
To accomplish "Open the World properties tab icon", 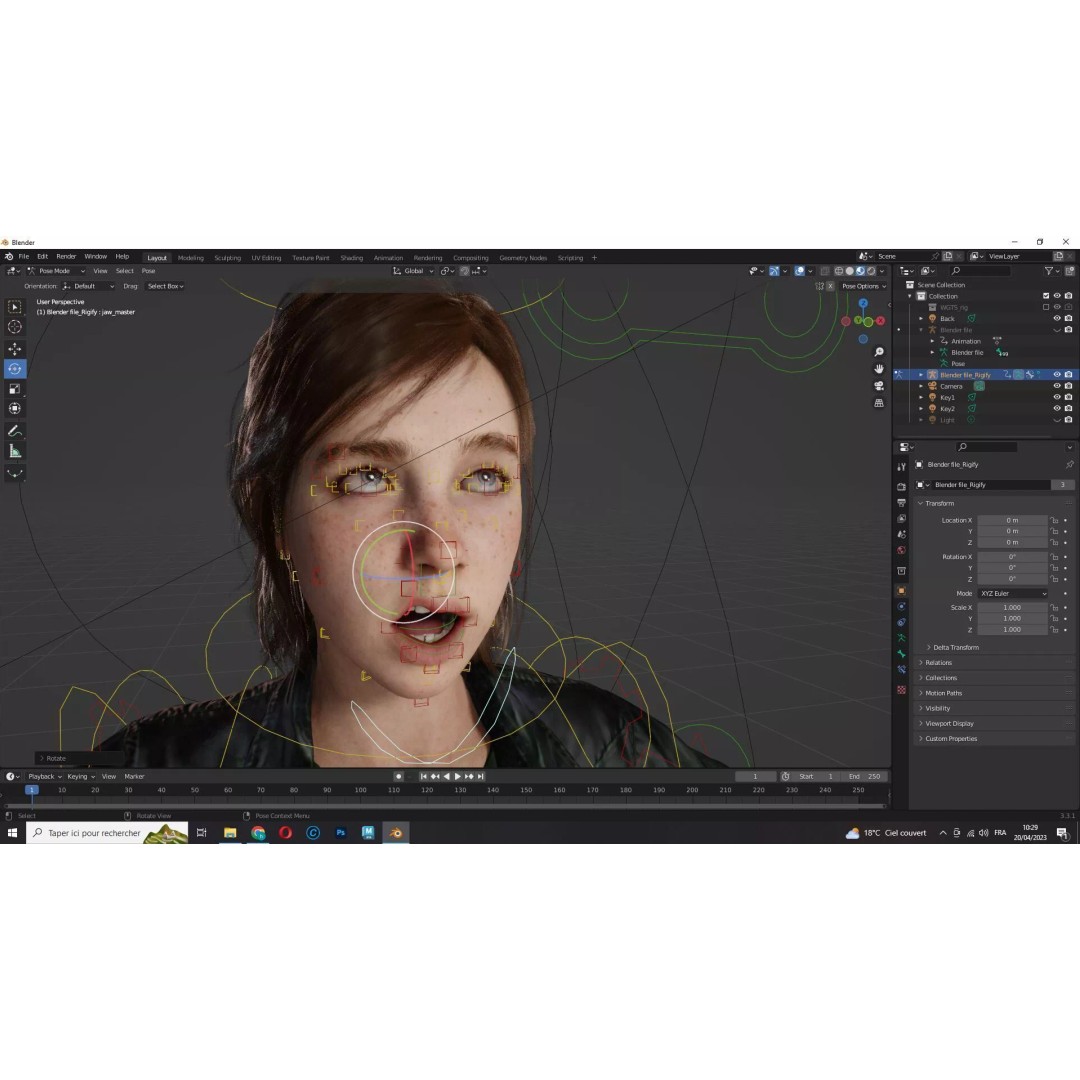I will click(x=901, y=550).
